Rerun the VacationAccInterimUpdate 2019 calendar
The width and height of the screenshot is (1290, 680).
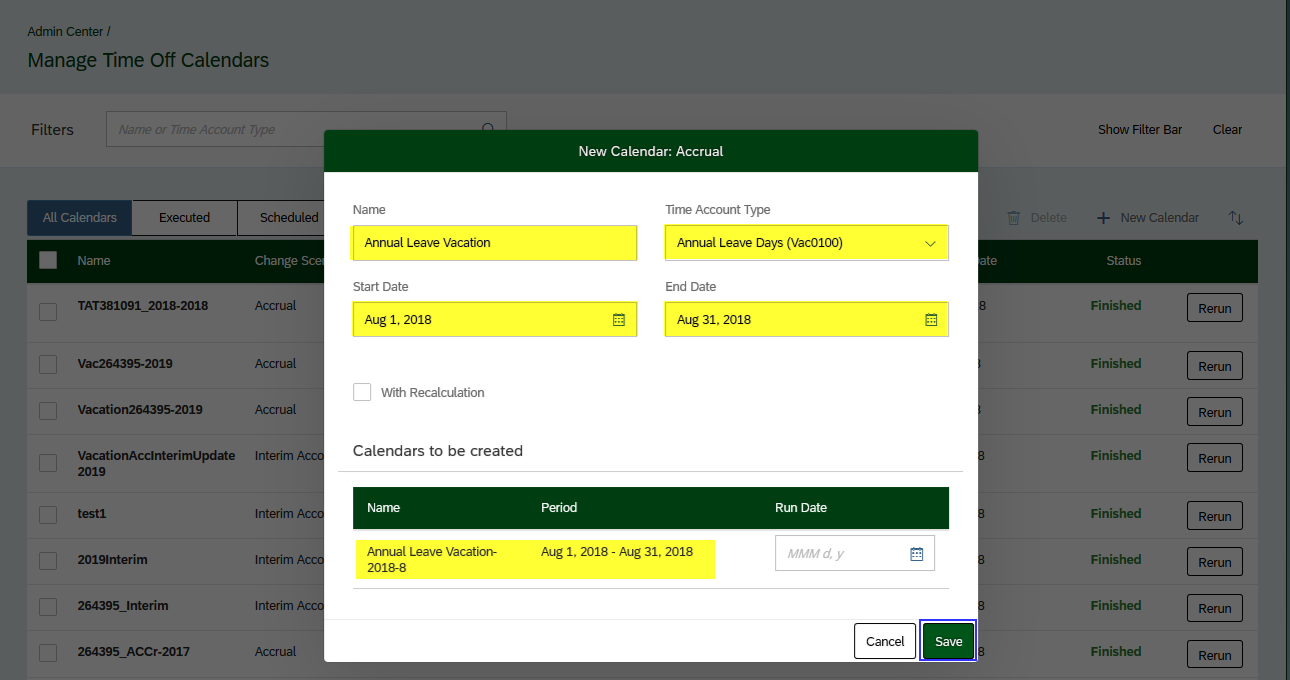[x=1215, y=458]
